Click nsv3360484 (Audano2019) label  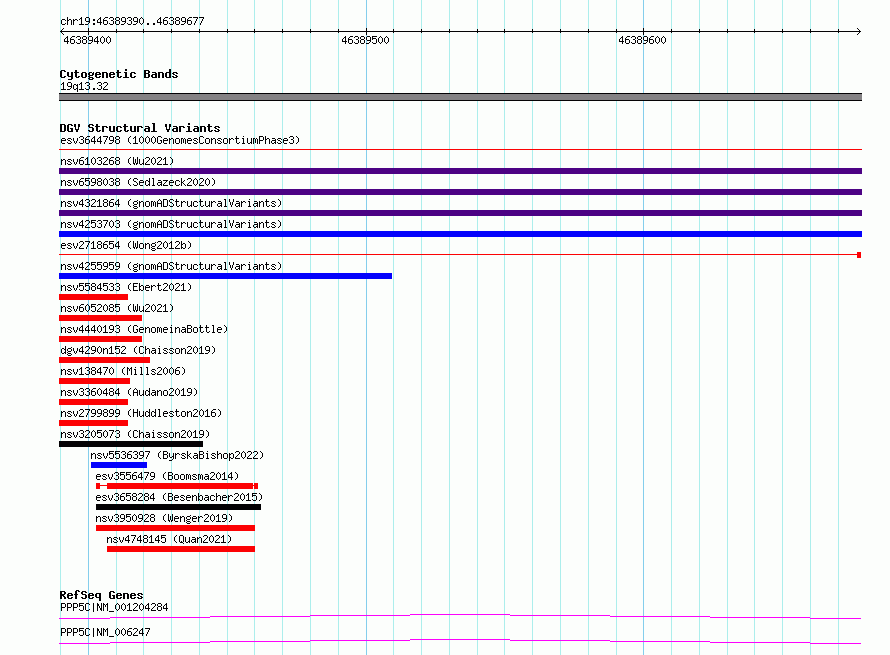pyautogui.click(x=129, y=392)
